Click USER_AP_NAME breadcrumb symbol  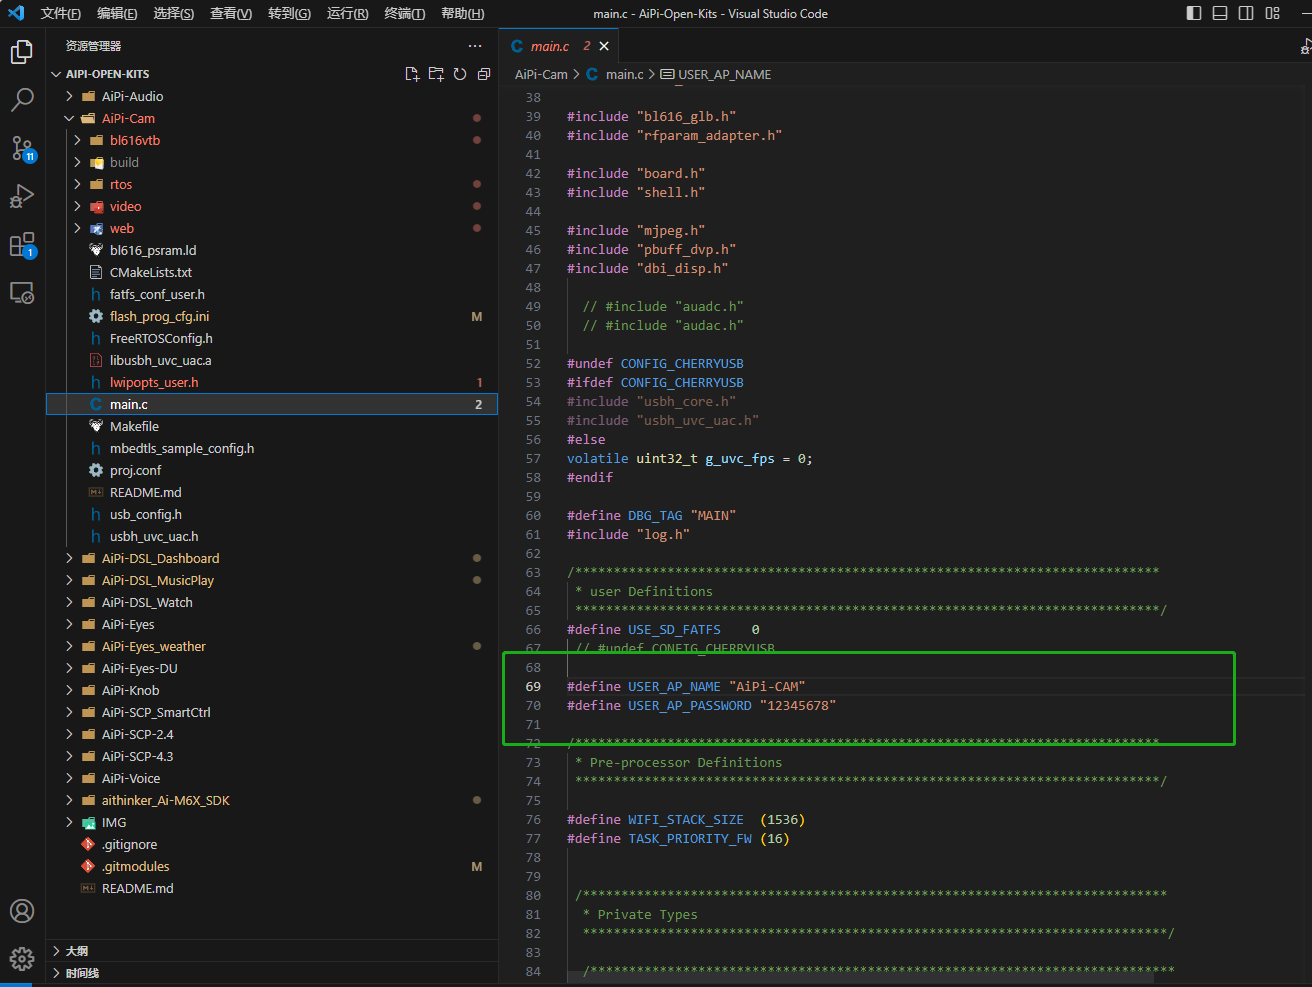click(716, 74)
